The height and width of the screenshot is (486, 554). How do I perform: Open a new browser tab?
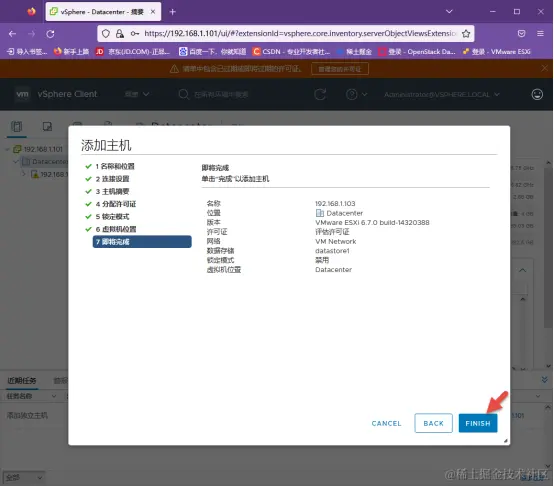pyautogui.click(x=172, y=12)
